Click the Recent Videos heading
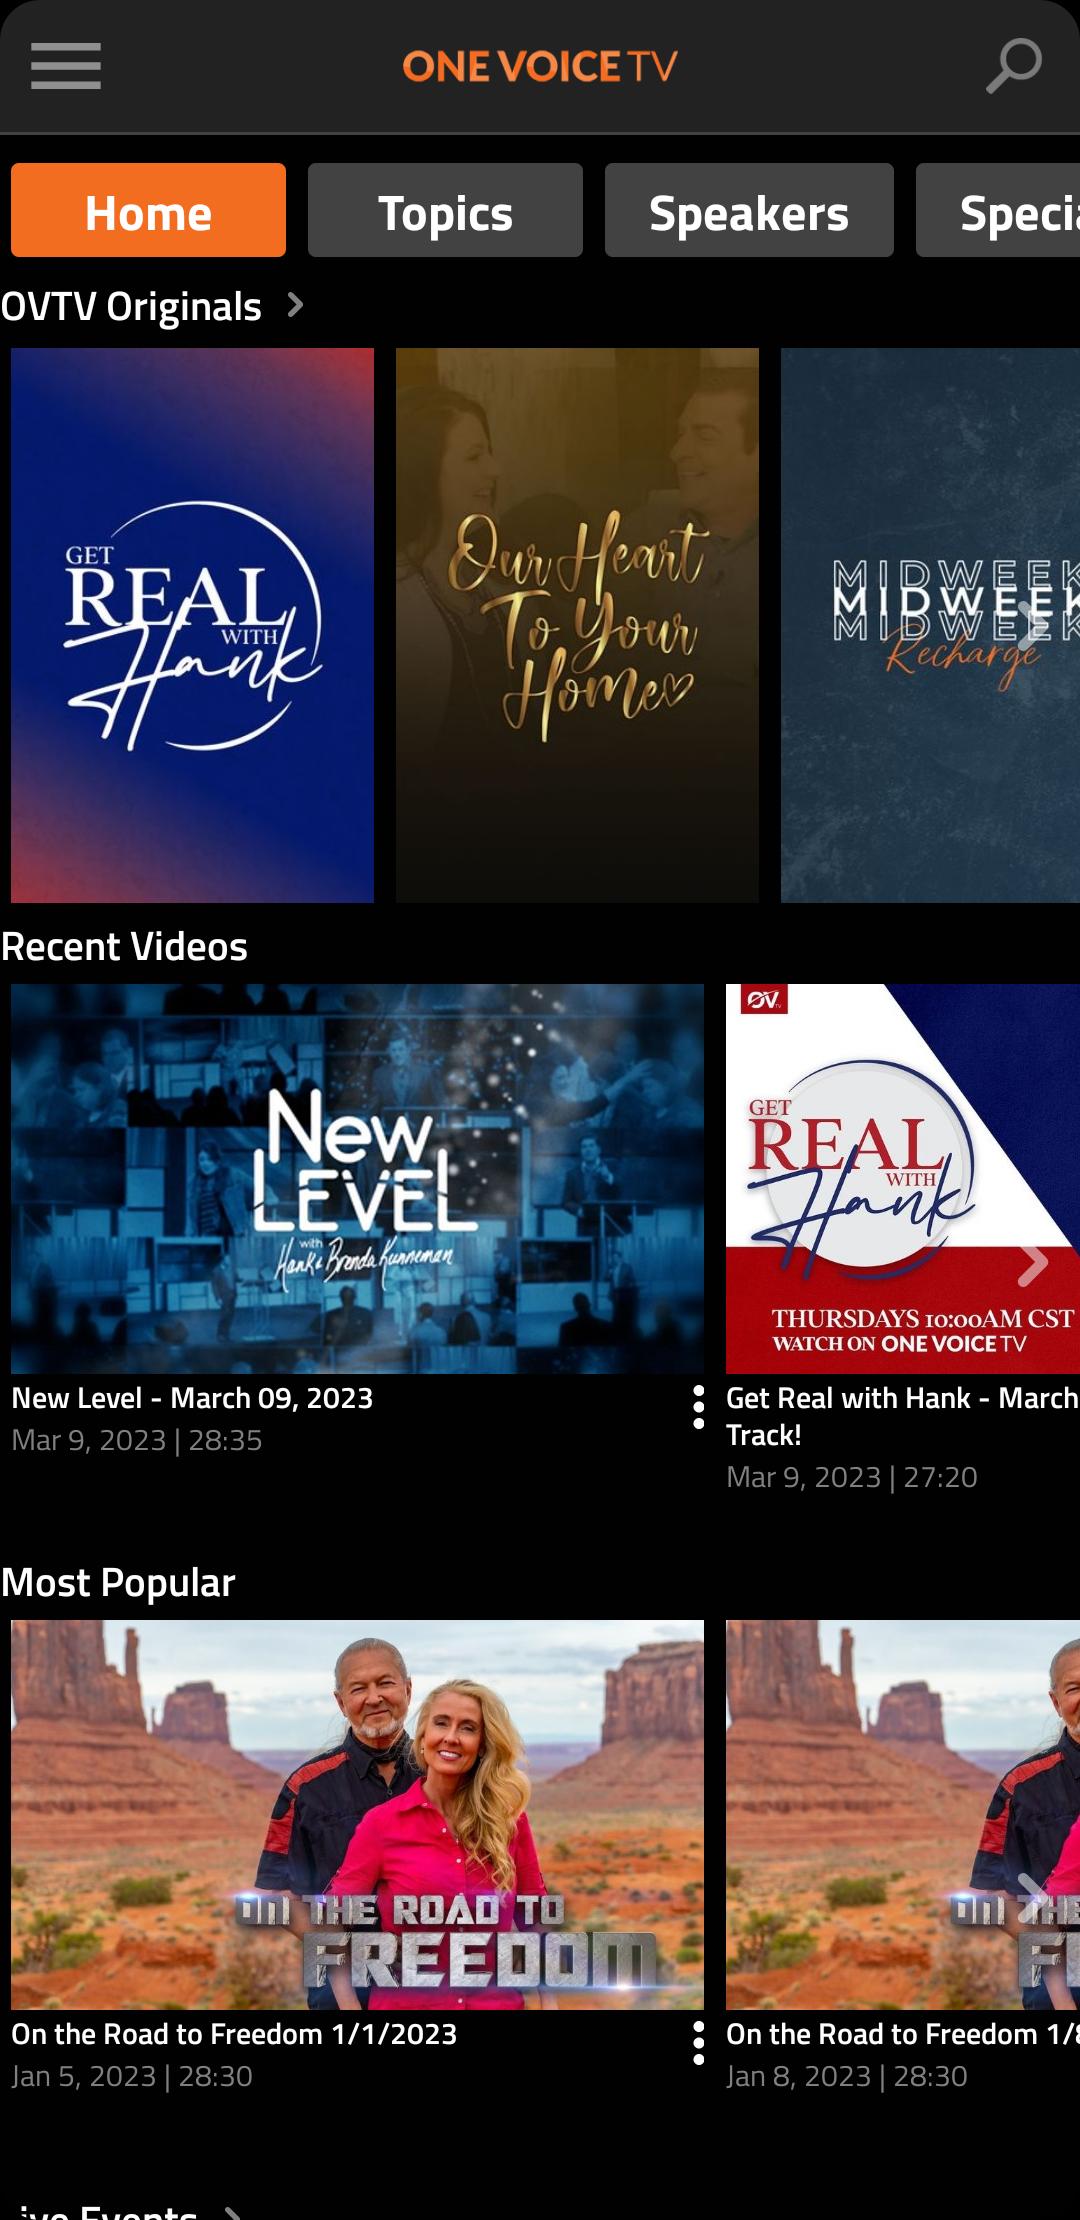The image size is (1080, 2220). (124, 946)
